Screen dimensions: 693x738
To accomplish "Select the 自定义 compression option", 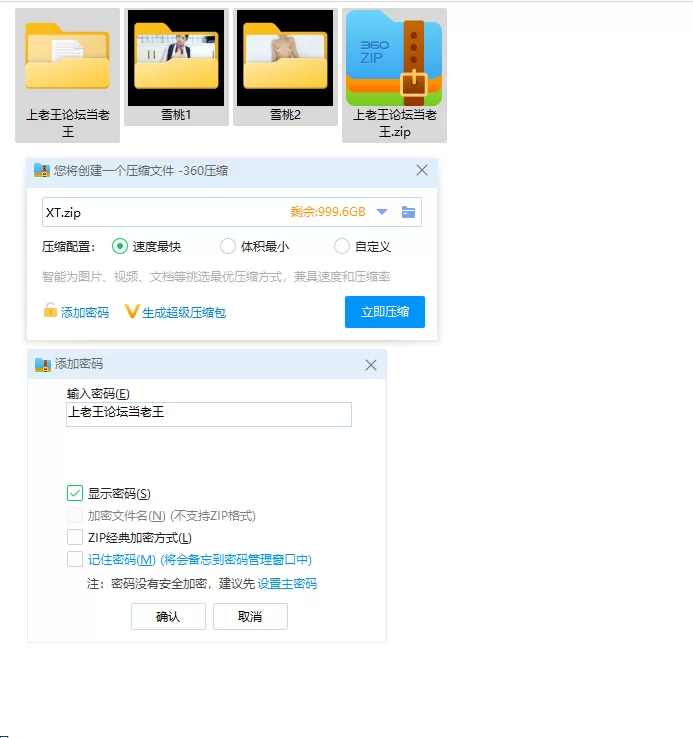I will coord(342,246).
